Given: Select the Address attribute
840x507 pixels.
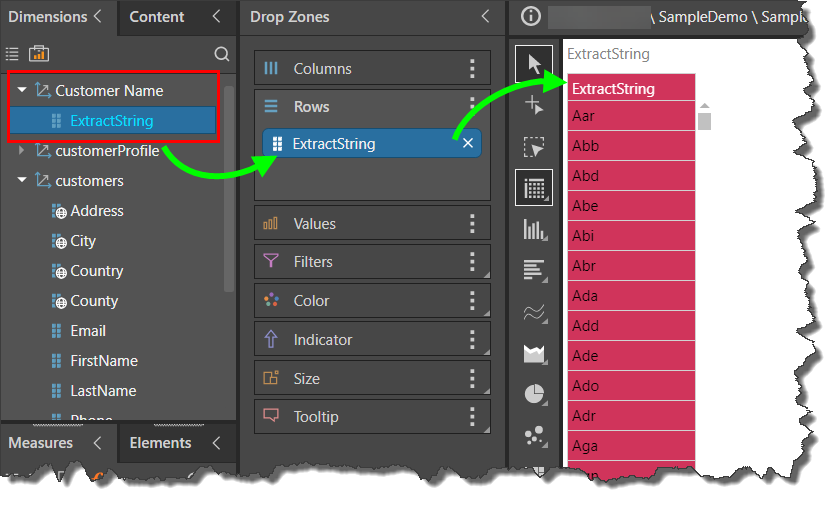Looking at the screenshot, I should click(97, 211).
